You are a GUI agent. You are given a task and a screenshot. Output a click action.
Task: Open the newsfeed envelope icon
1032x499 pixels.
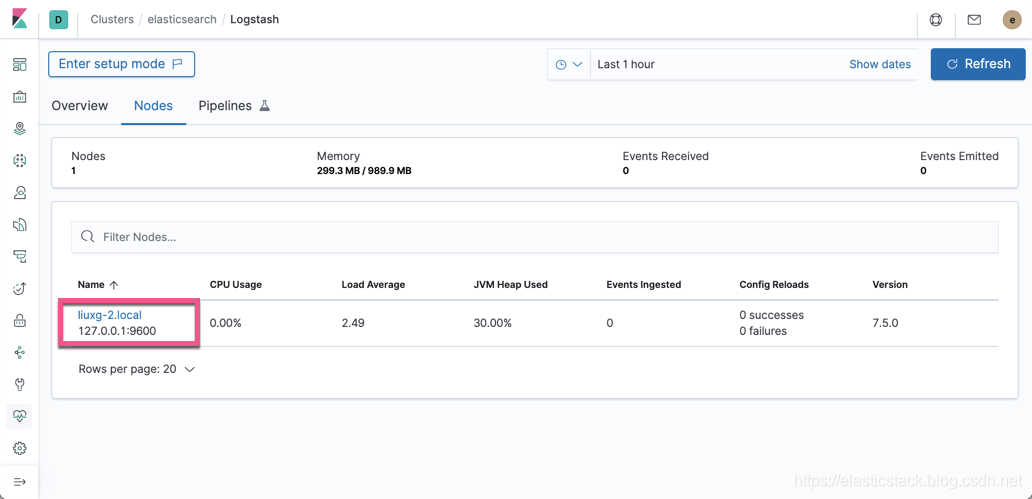(974, 20)
